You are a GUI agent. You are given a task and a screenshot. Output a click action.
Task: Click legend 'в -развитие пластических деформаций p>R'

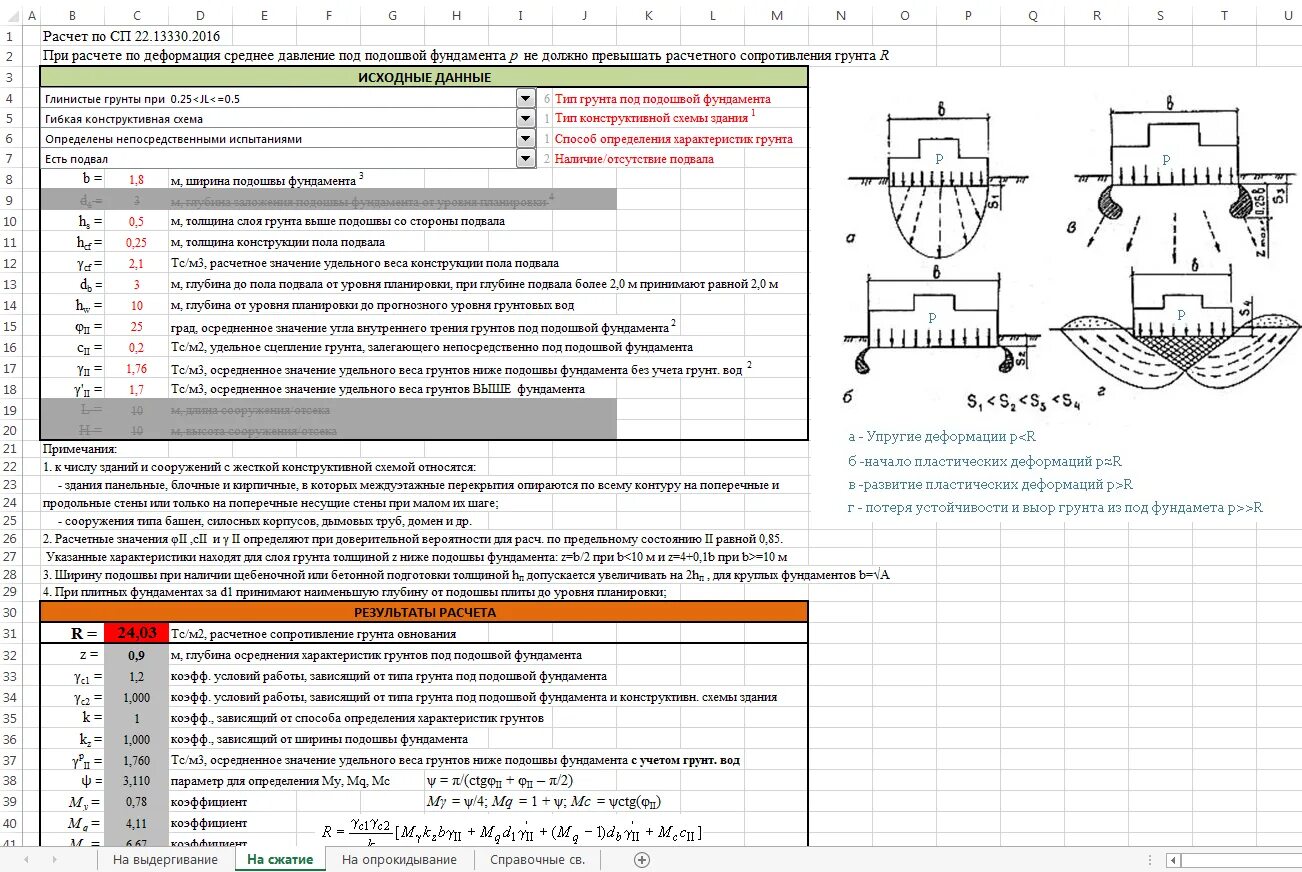point(990,484)
